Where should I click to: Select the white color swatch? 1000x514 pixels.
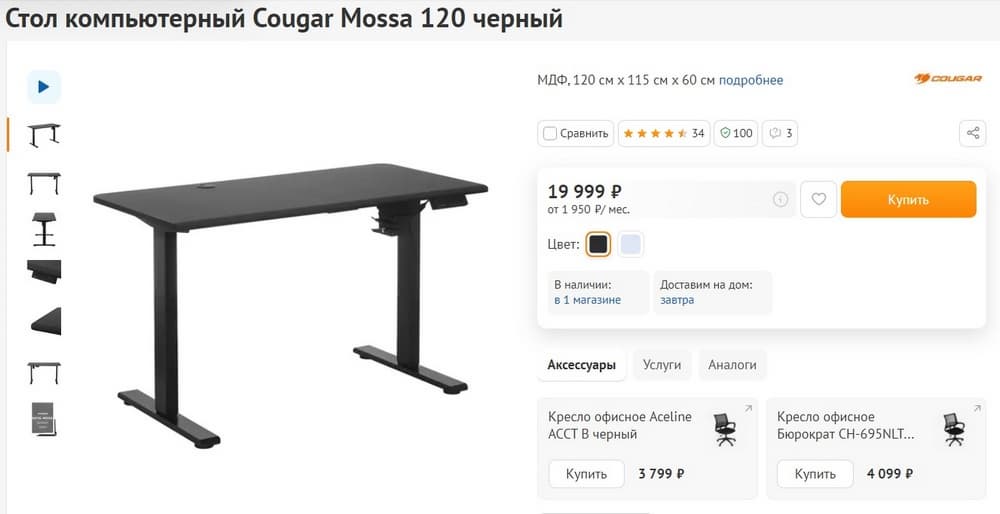tap(631, 244)
